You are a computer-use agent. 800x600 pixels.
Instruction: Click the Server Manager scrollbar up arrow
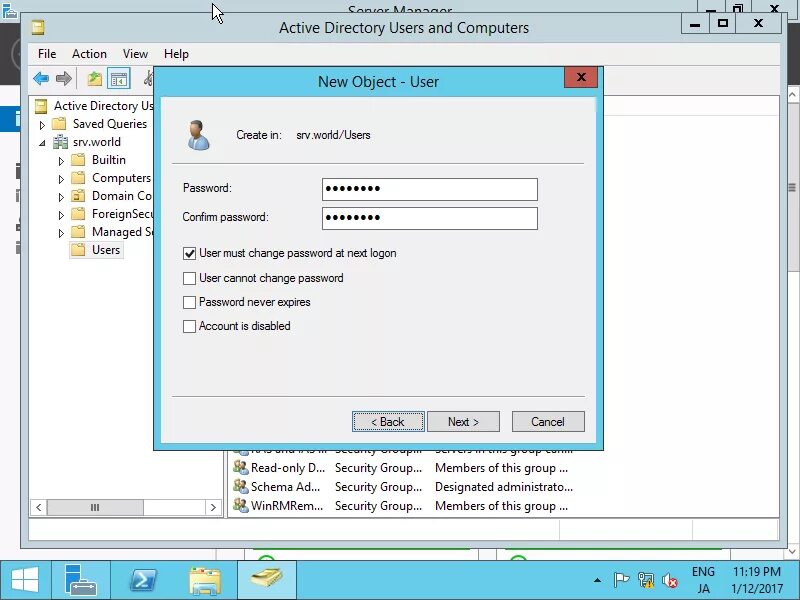(x=793, y=95)
